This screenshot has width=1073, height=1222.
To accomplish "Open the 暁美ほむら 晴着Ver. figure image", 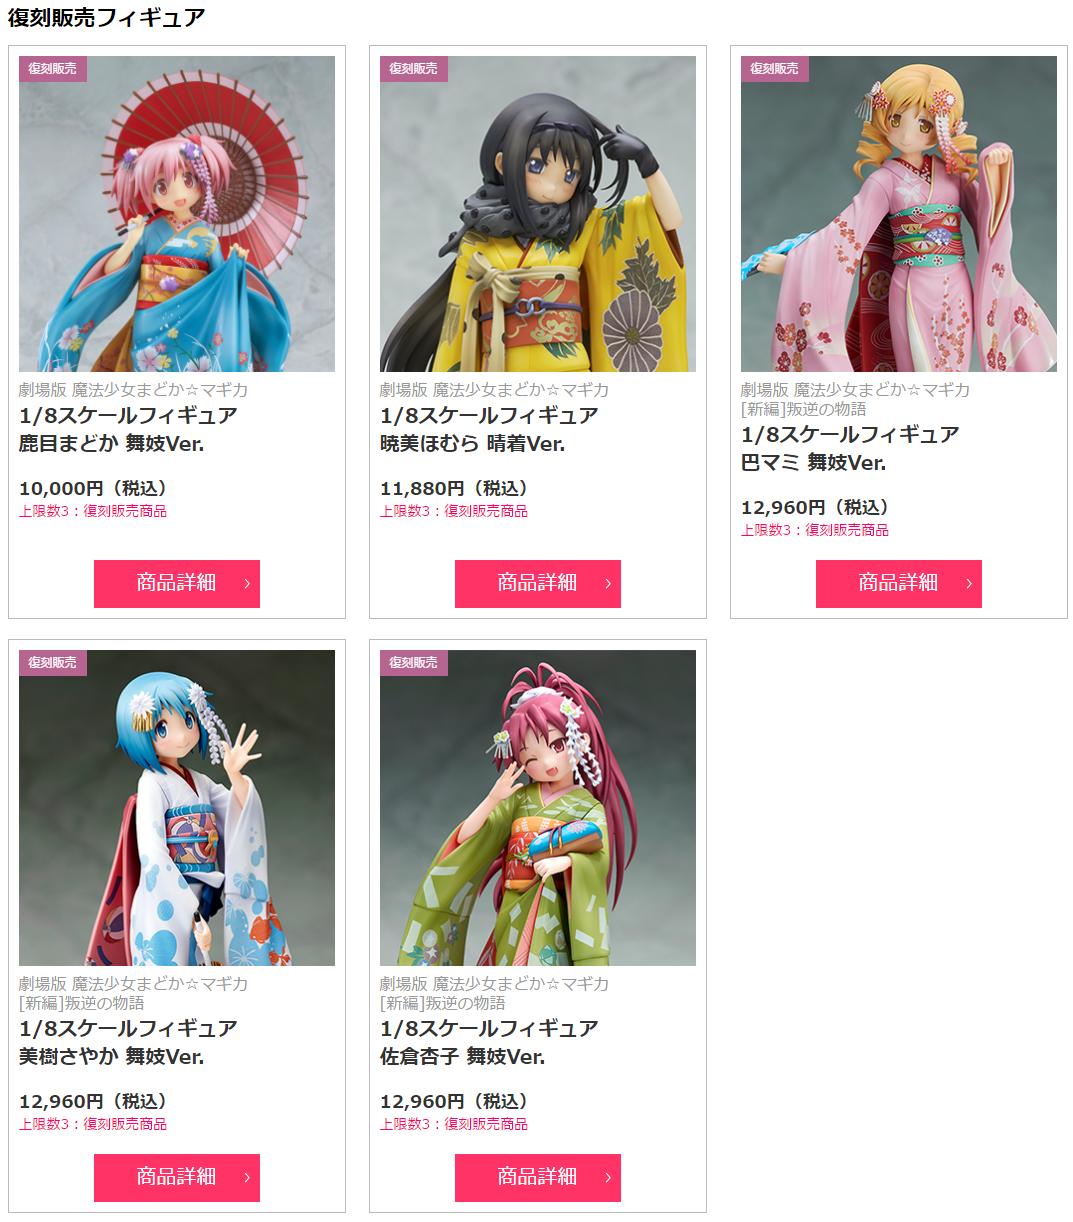I will pyautogui.click(x=538, y=214).
